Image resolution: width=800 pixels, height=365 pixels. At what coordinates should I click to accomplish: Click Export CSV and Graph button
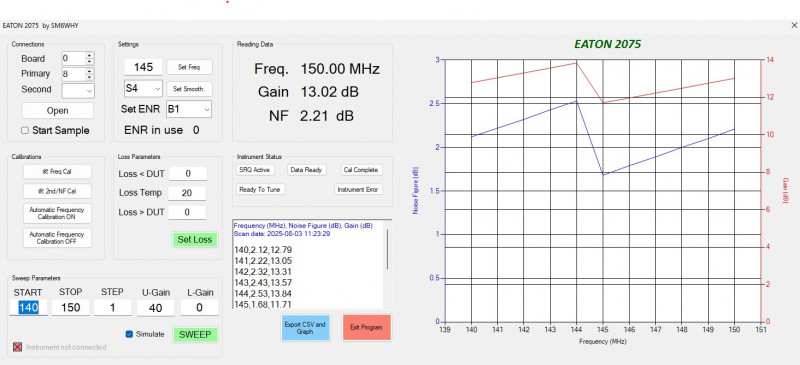pyautogui.click(x=305, y=327)
